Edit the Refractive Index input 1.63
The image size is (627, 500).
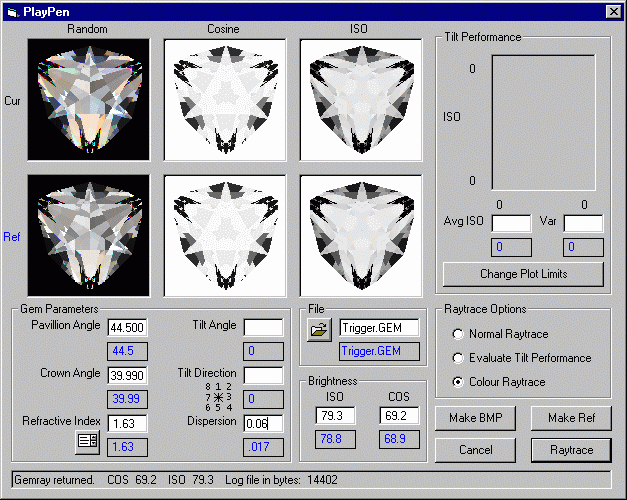[127, 423]
